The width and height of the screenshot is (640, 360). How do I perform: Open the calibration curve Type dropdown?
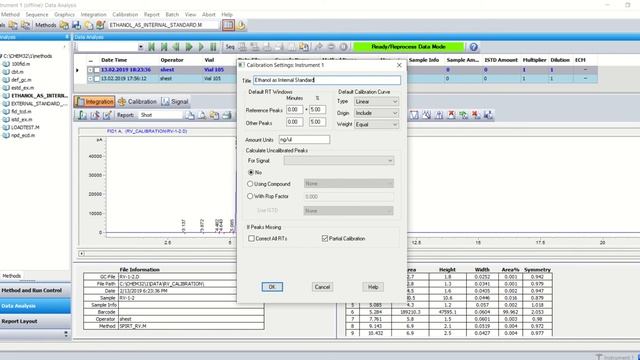(376, 102)
